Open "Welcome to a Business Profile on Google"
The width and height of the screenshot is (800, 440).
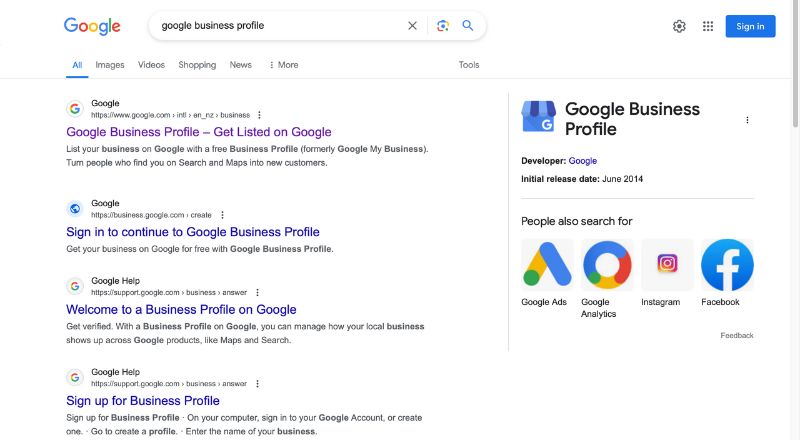(181, 309)
